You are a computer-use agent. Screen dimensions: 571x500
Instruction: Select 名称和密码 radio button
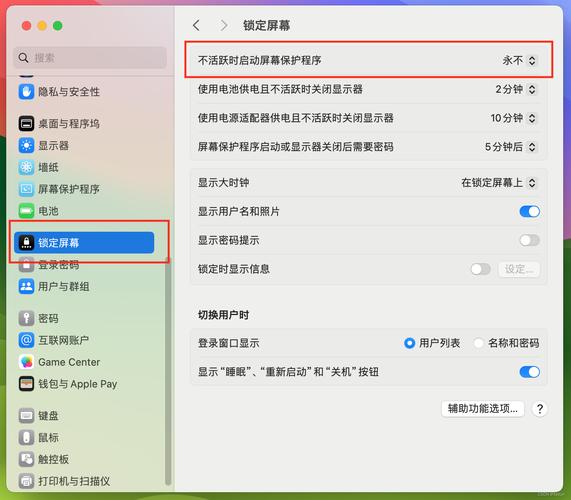(479, 343)
